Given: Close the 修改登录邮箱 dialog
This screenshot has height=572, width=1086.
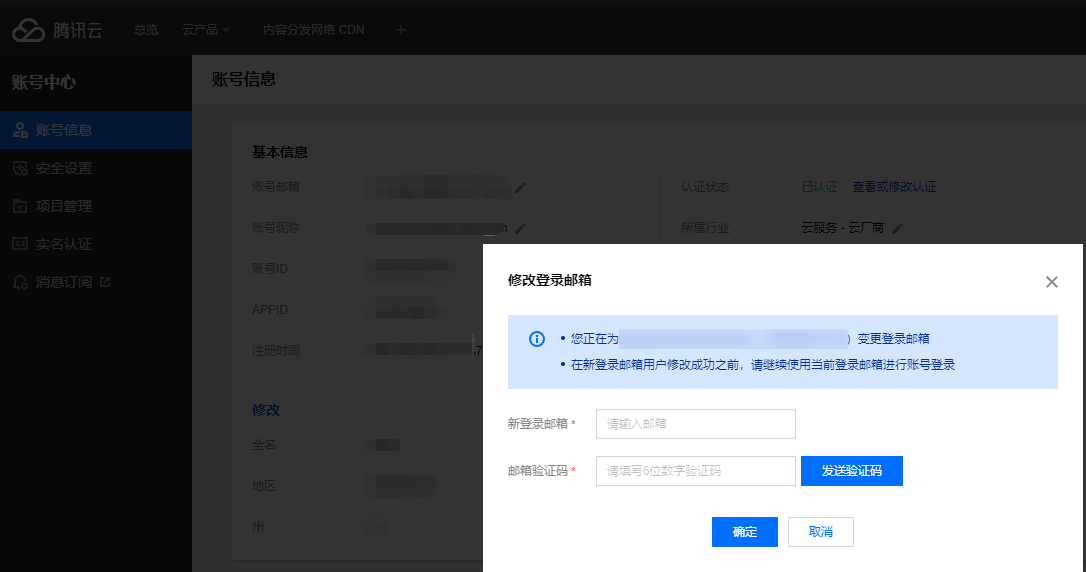Looking at the screenshot, I should tap(1051, 282).
